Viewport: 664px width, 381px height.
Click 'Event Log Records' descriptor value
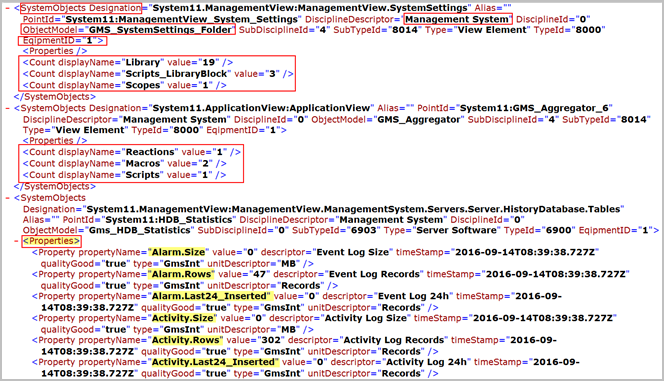coord(374,274)
